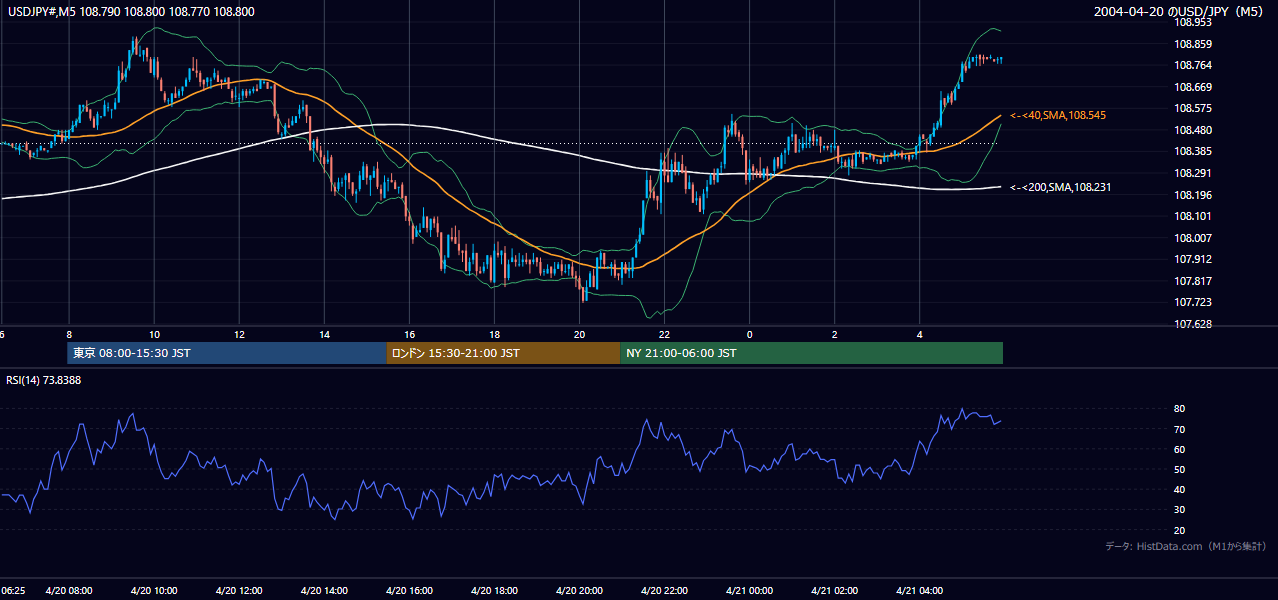Click the 4/20 10:00 date label
This screenshot has height=600, width=1278.
coord(154,591)
